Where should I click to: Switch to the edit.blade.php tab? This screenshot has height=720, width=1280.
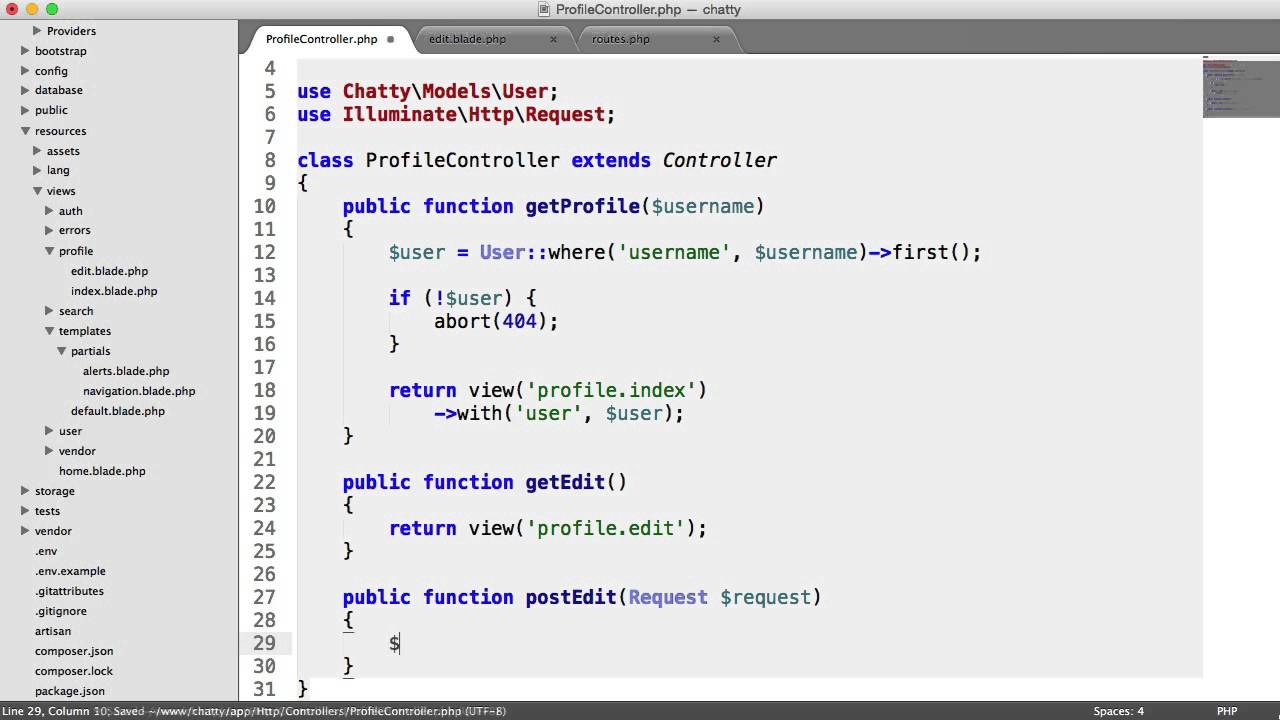[467, 39]
